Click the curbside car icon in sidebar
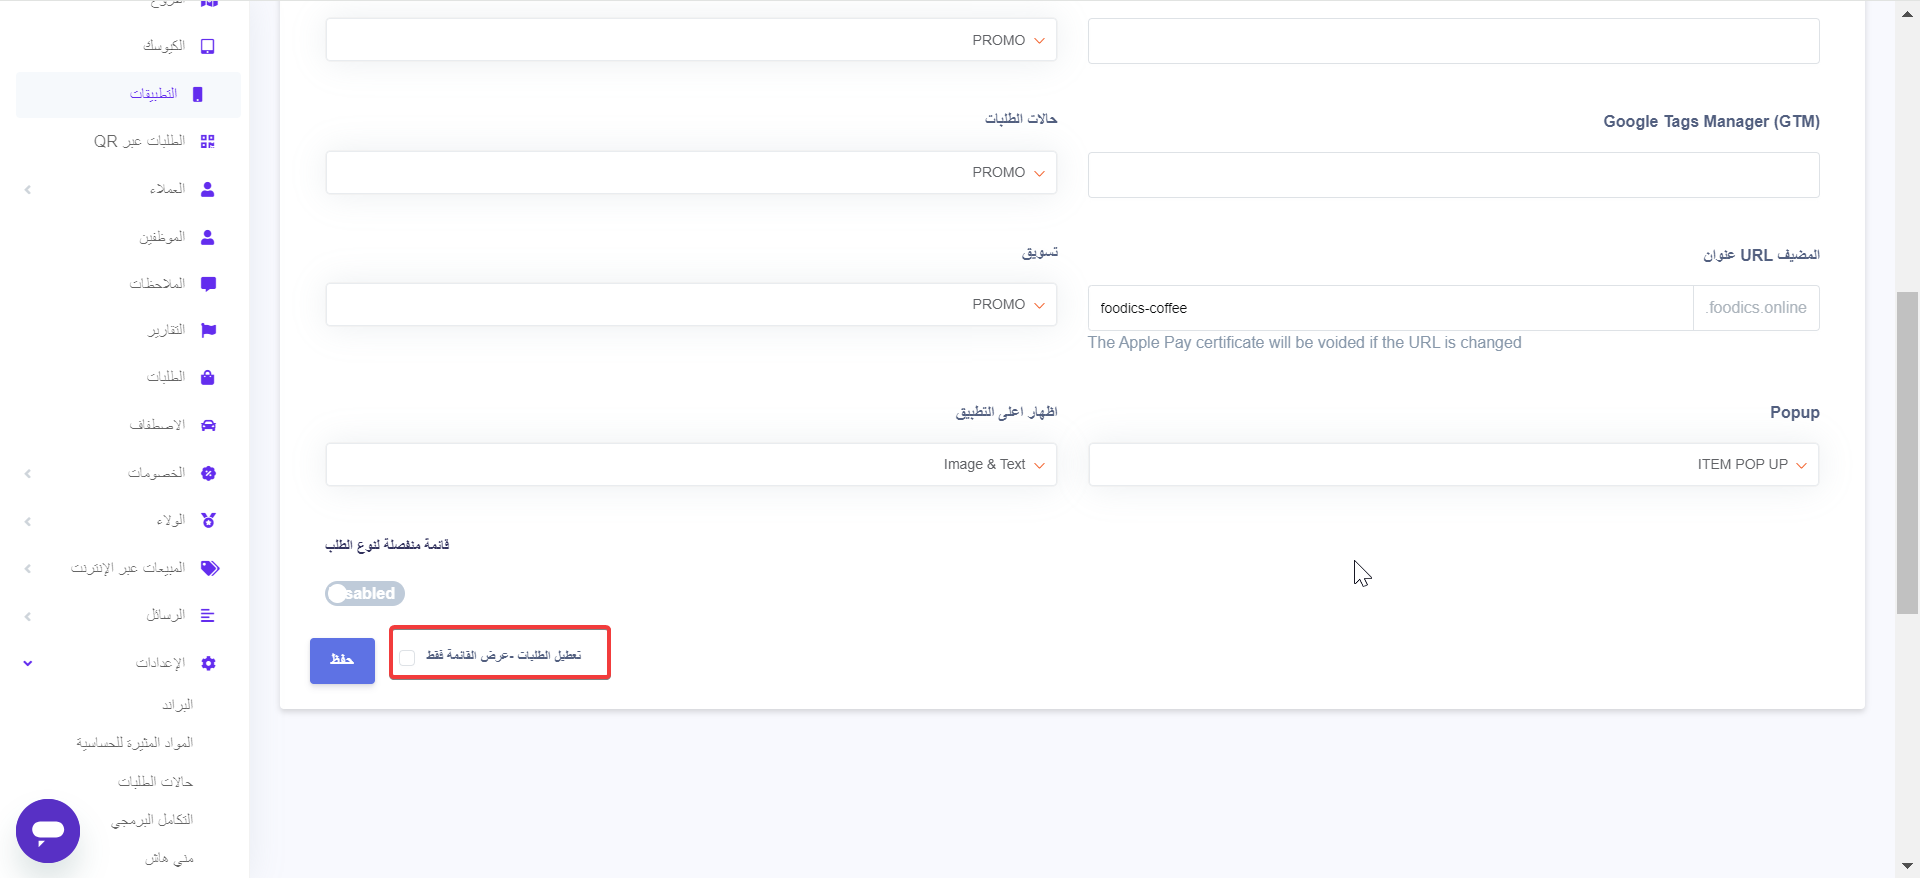 (208, 425)
